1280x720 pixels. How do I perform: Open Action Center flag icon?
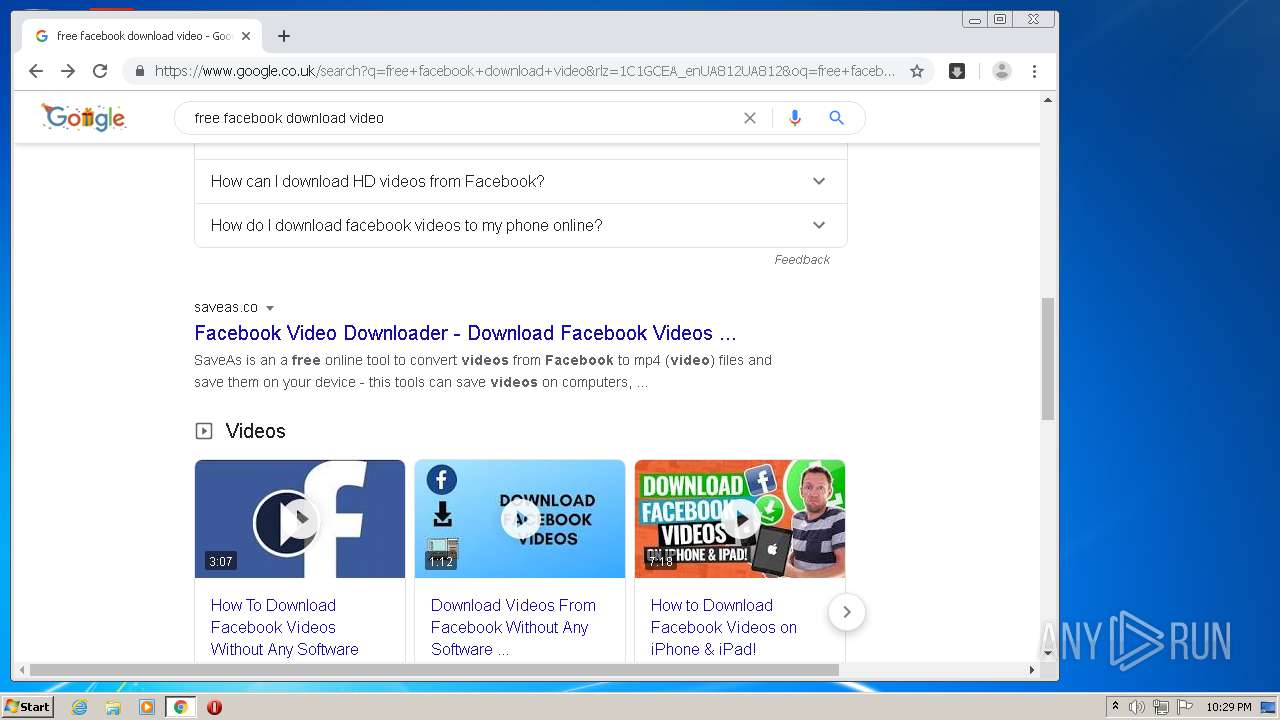[x=1185, y=707]
